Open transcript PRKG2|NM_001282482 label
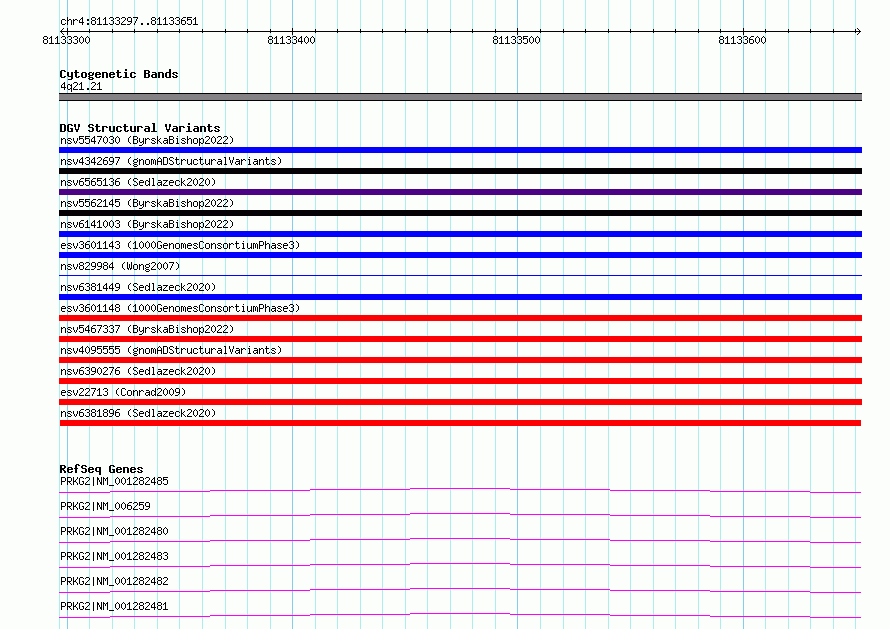Screen dimensions: 890x629 114,581
